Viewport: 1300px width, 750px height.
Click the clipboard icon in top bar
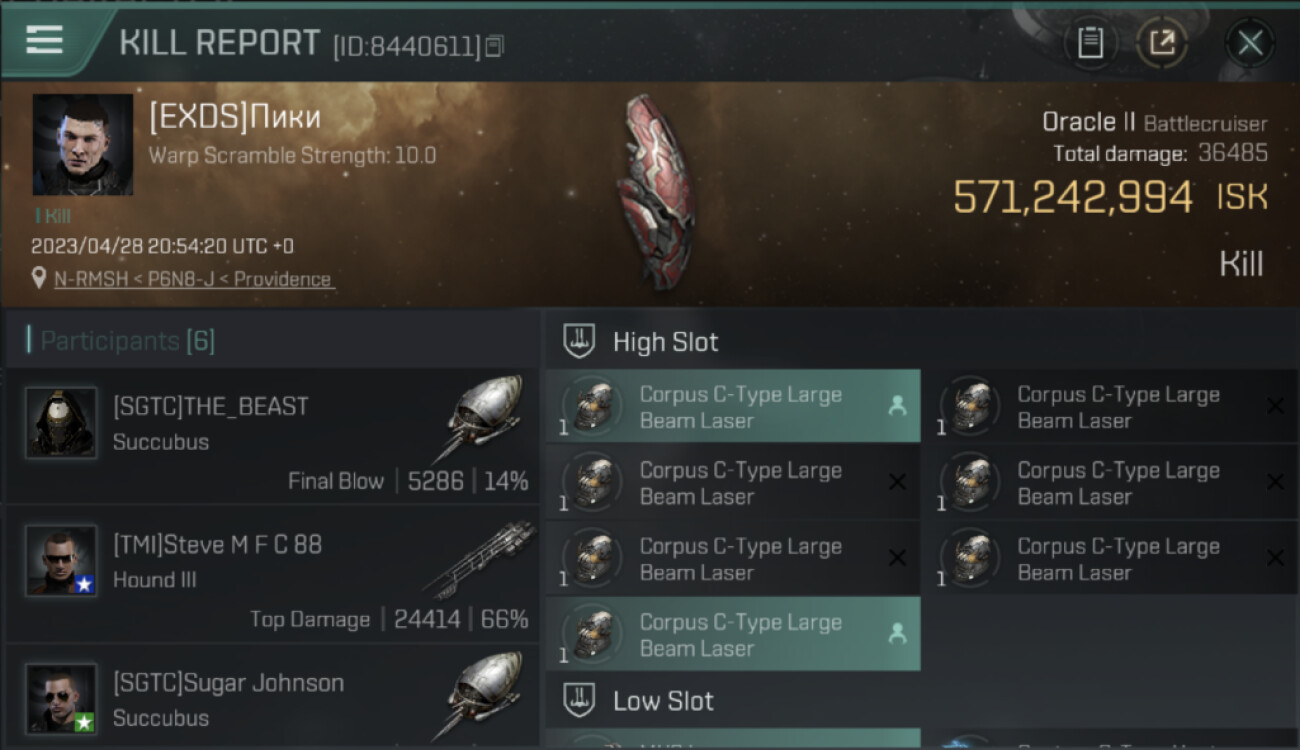[1090, 43]
